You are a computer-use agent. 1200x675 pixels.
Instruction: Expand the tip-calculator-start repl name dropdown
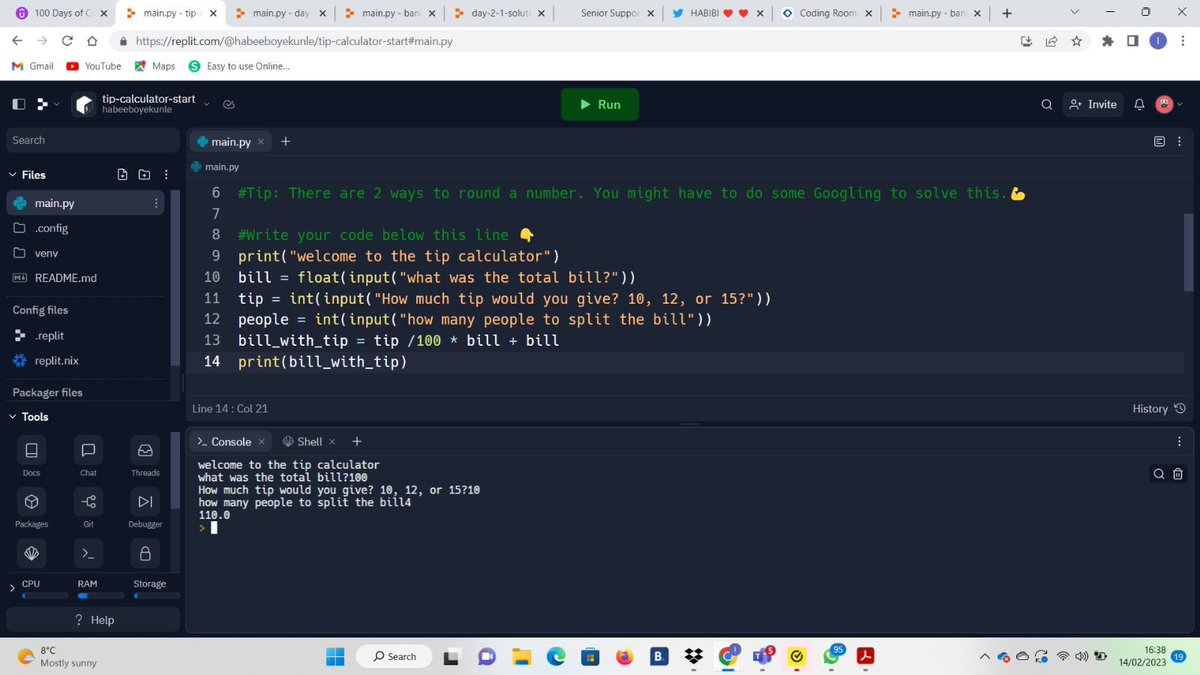207,103
